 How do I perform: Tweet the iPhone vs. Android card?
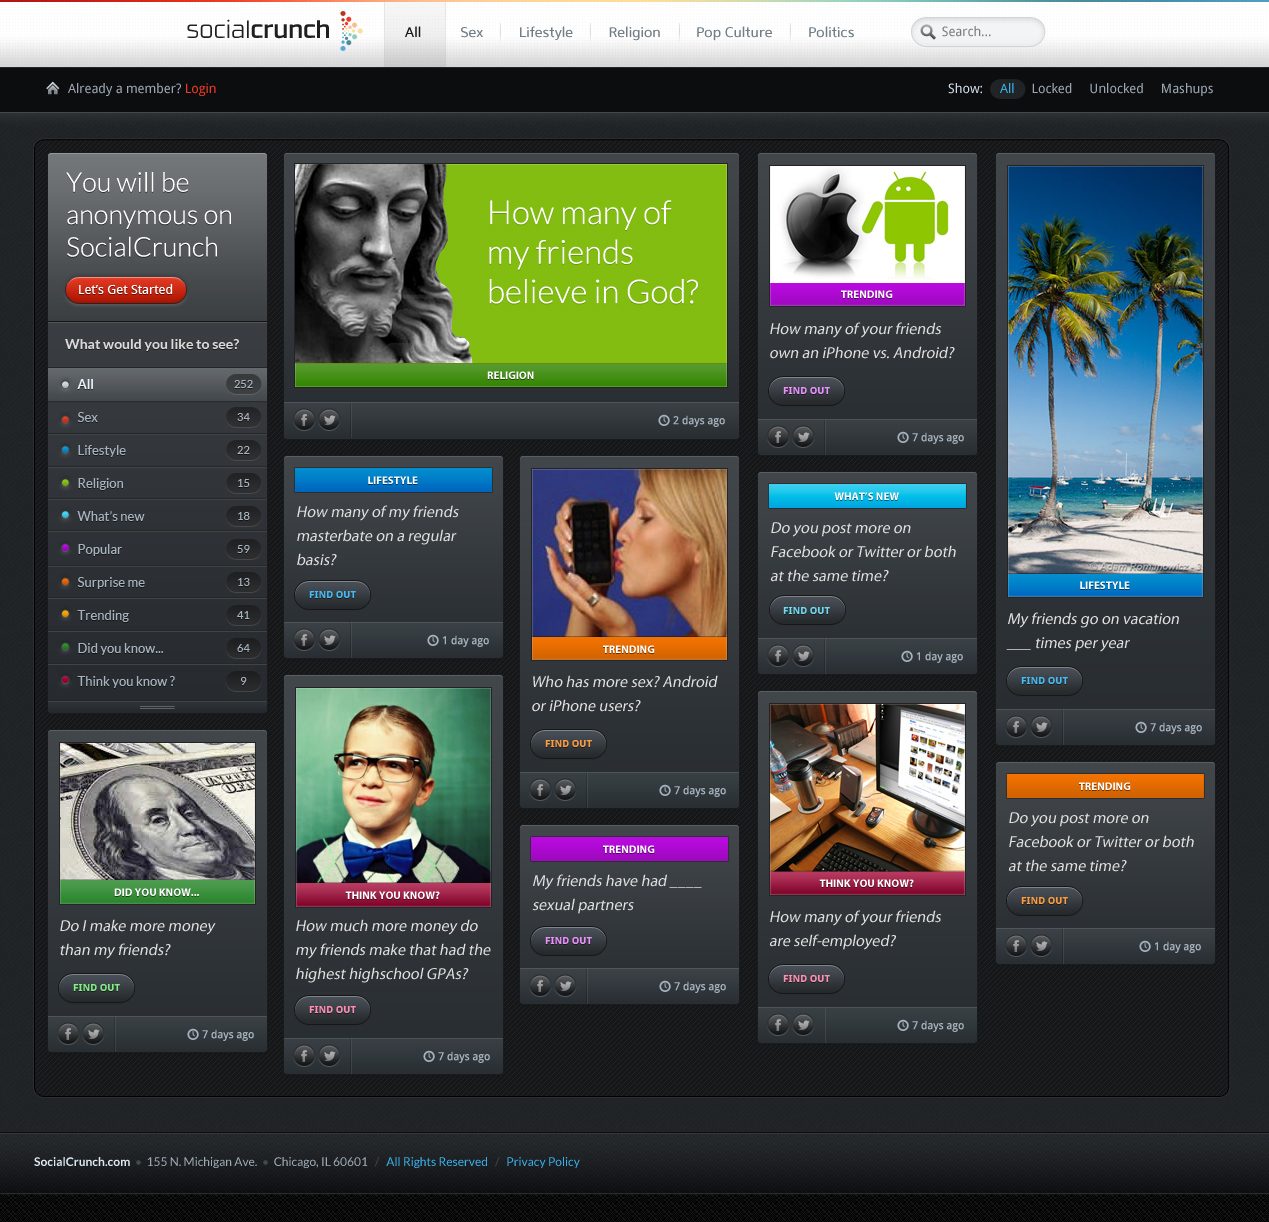point(803,437)
